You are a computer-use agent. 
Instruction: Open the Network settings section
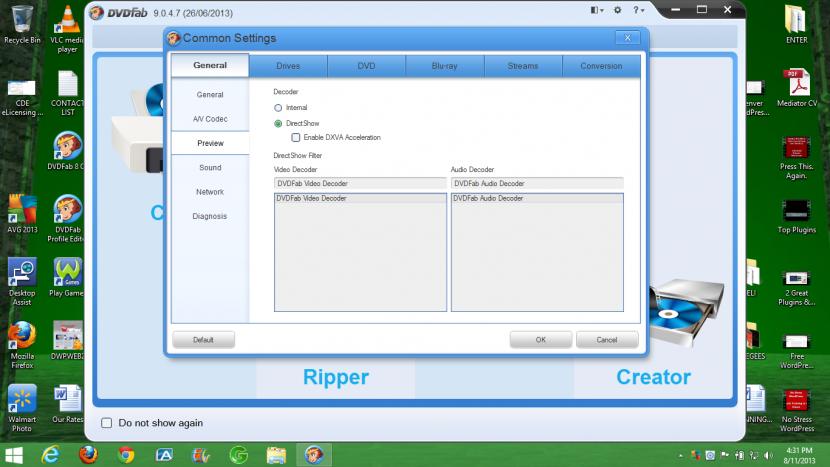tap(210, 192)
